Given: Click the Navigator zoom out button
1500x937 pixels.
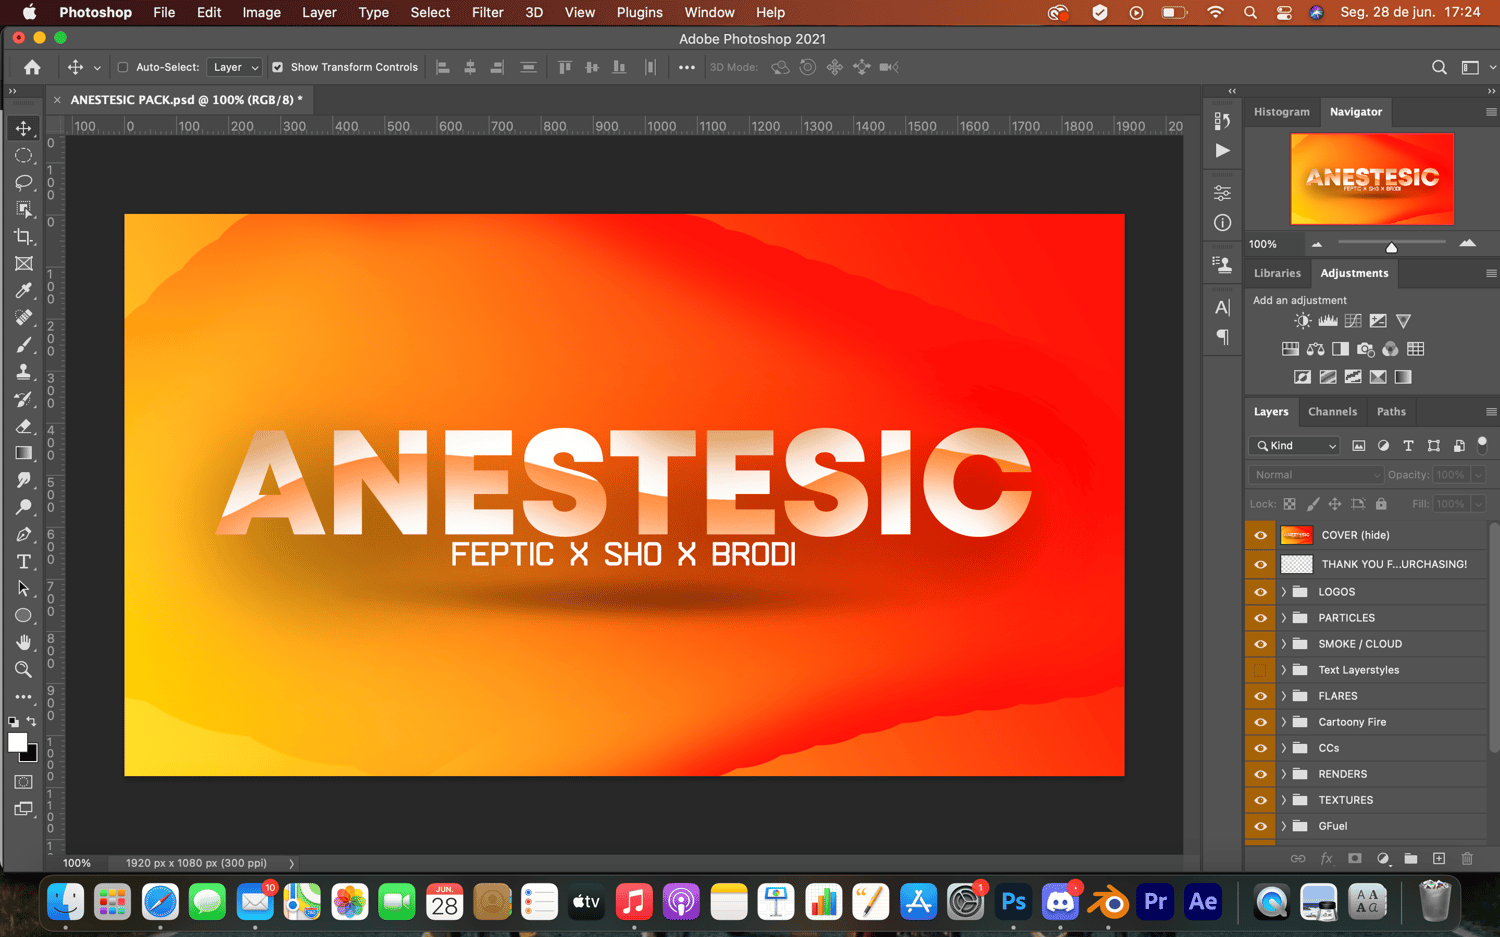Looking at the screenshot, I should point(1317,244).
